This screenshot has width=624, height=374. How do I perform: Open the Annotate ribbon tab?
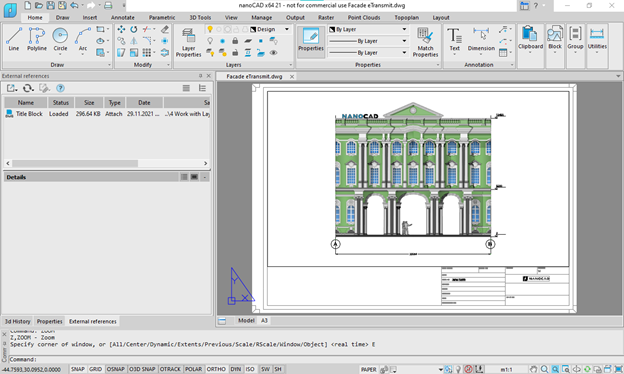tap(123, 18)
